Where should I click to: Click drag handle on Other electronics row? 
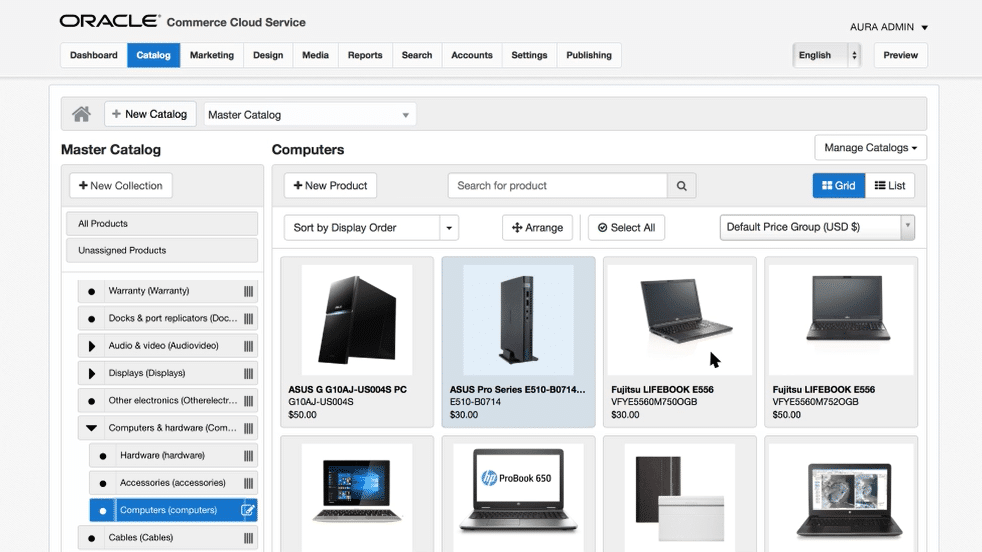point(249,401)
